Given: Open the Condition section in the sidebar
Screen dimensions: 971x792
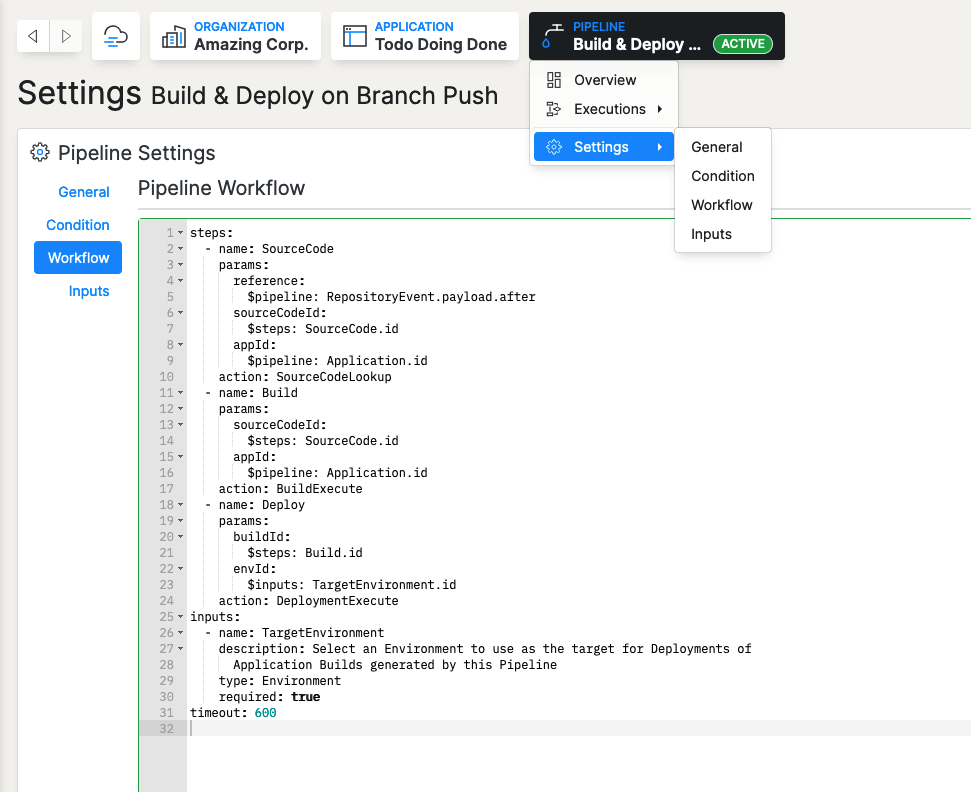Looking at the screenshot, I should click(x=77, y=225).
